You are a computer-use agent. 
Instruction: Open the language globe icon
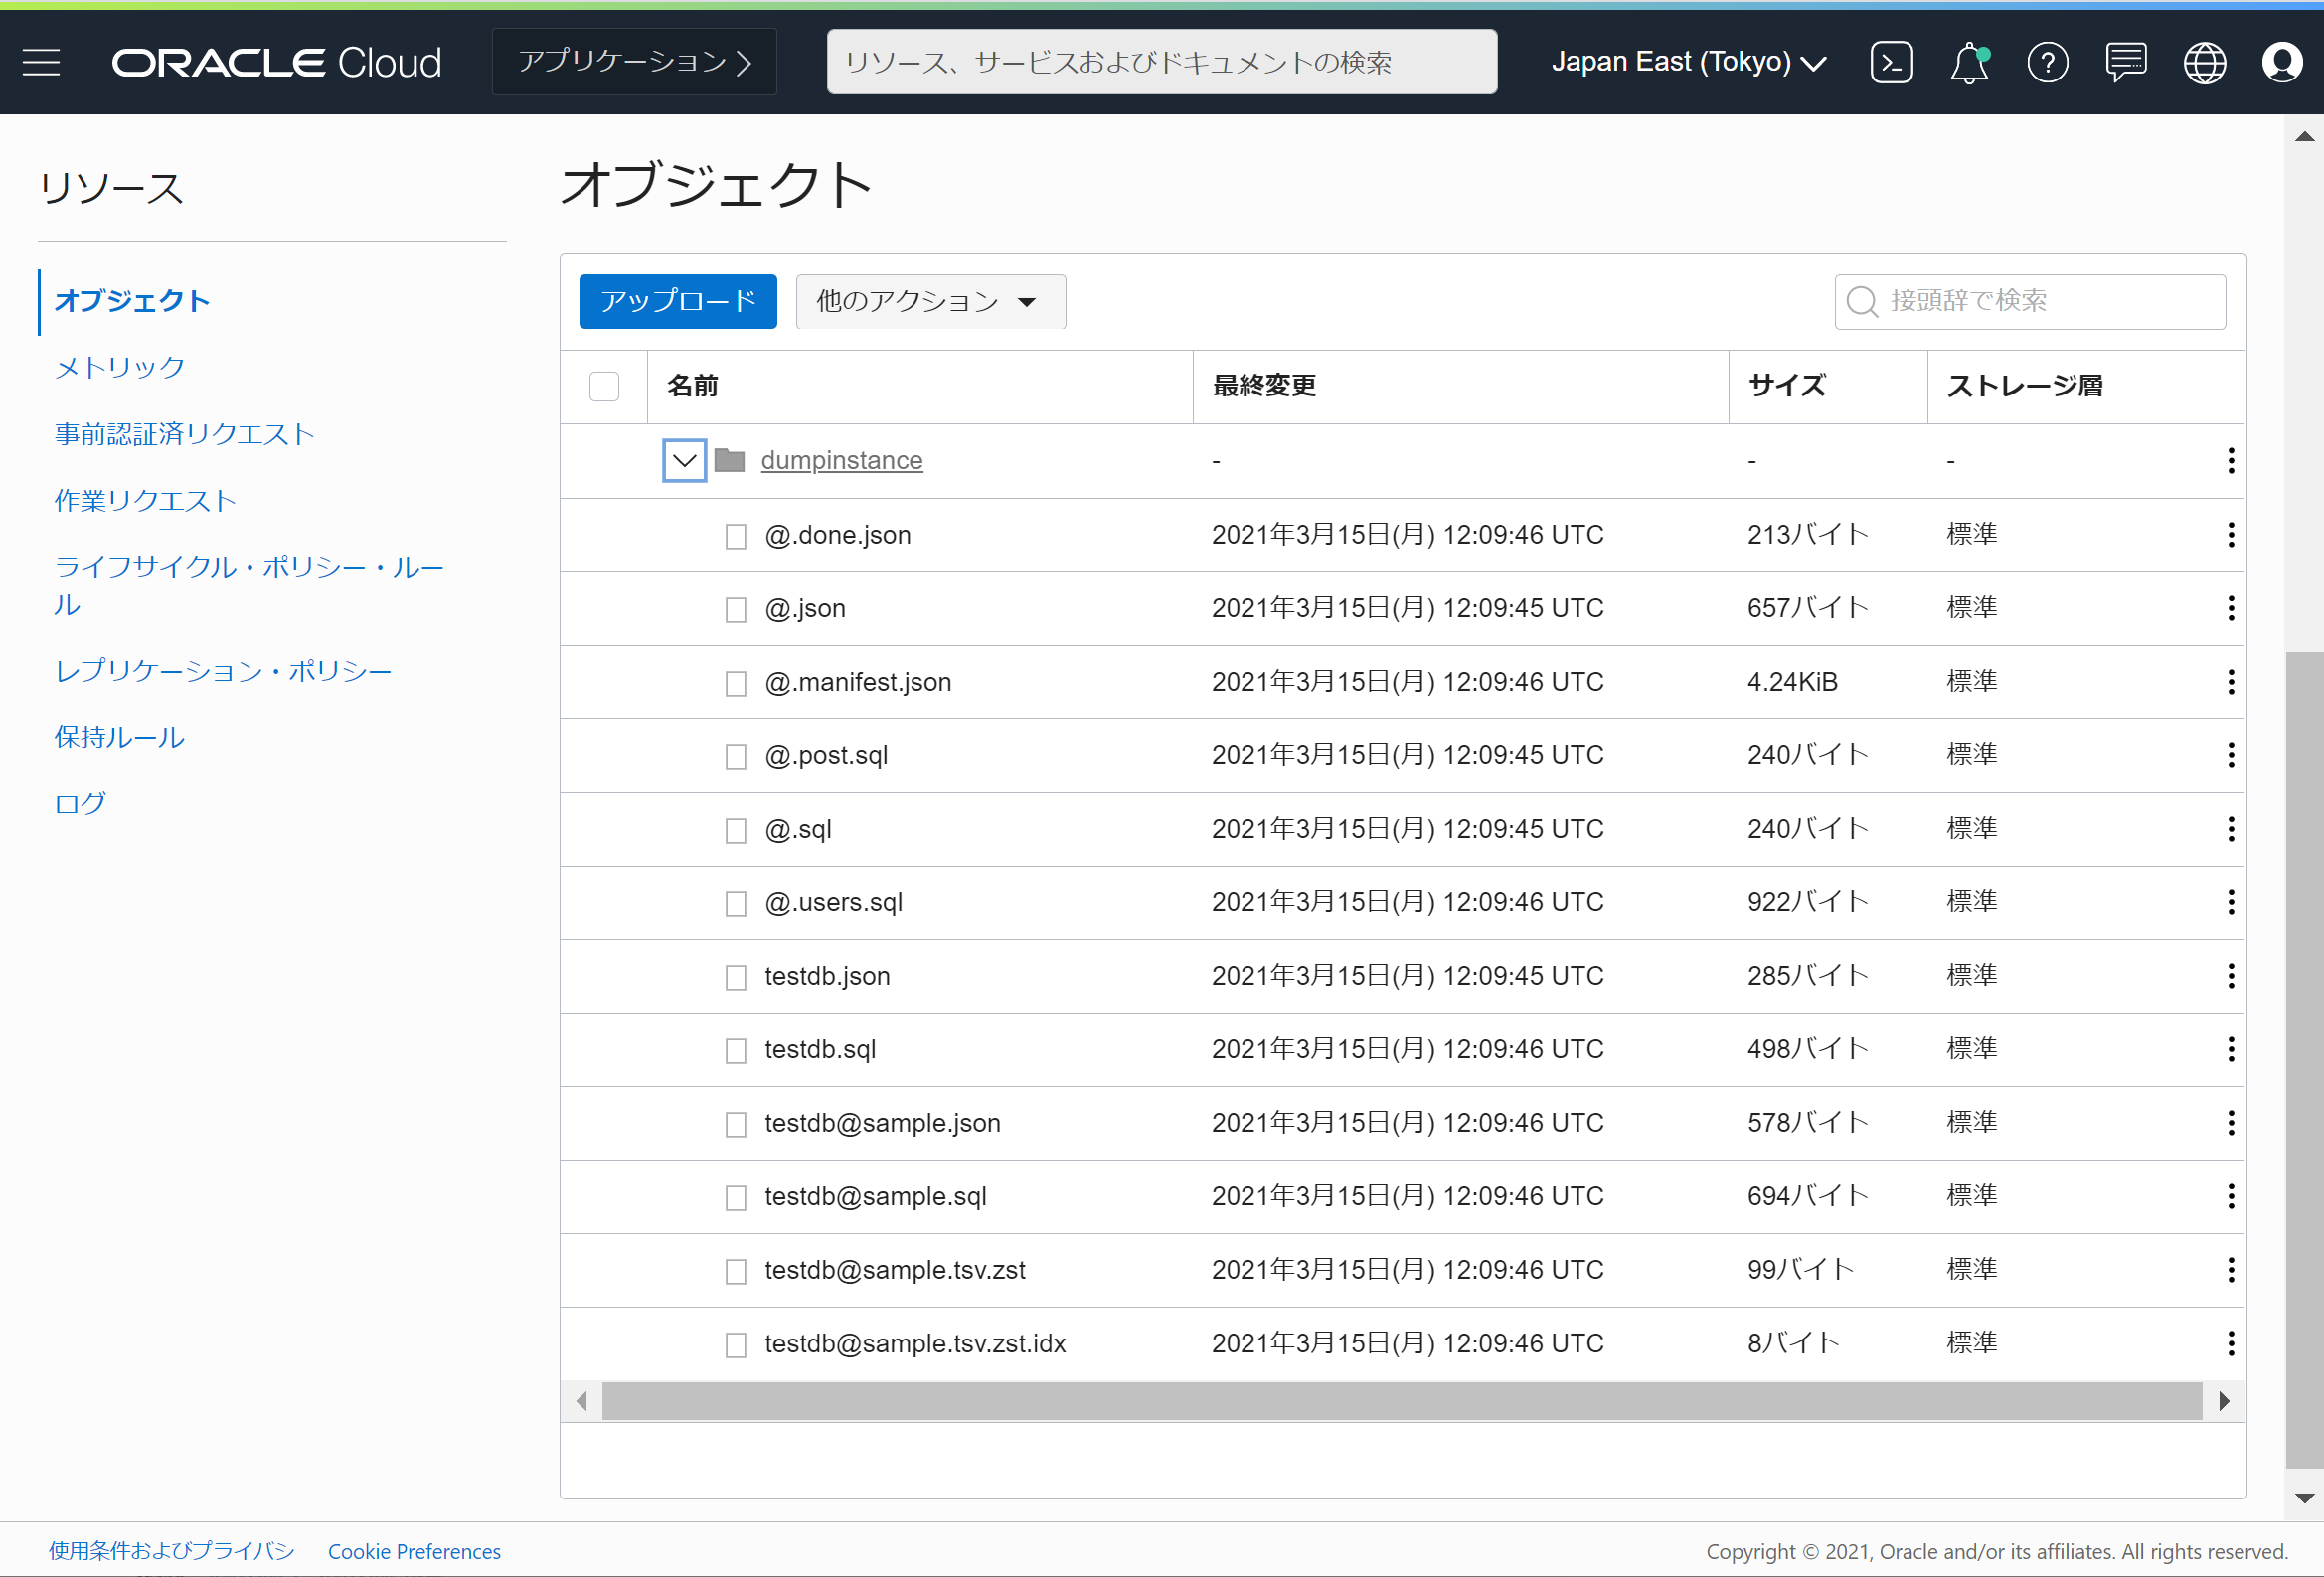[x=2203, y=62]
